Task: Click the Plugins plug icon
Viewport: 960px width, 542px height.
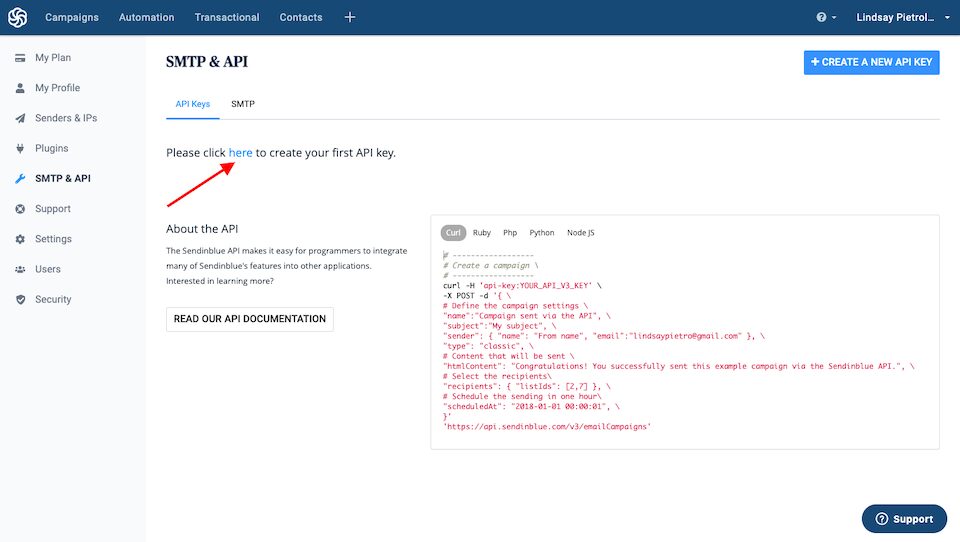Action: pos(20,148)
